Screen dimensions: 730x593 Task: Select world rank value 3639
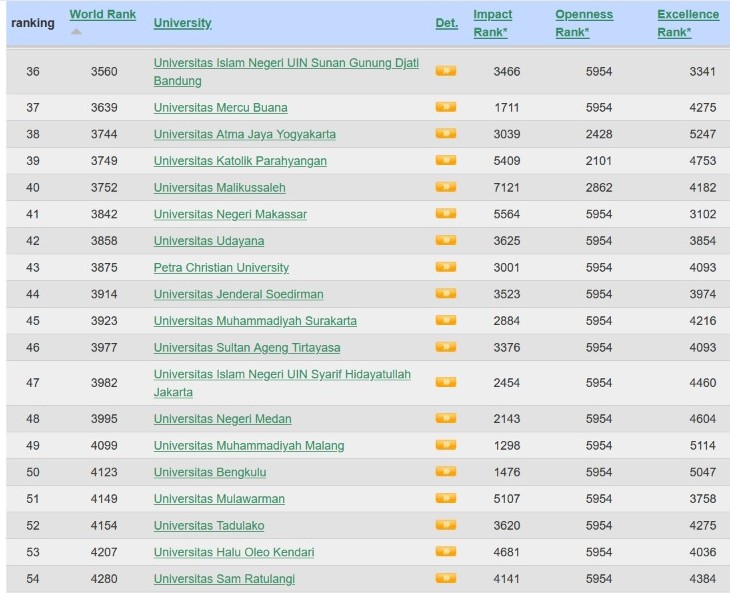pyautogui.click(x=104, y=108)
